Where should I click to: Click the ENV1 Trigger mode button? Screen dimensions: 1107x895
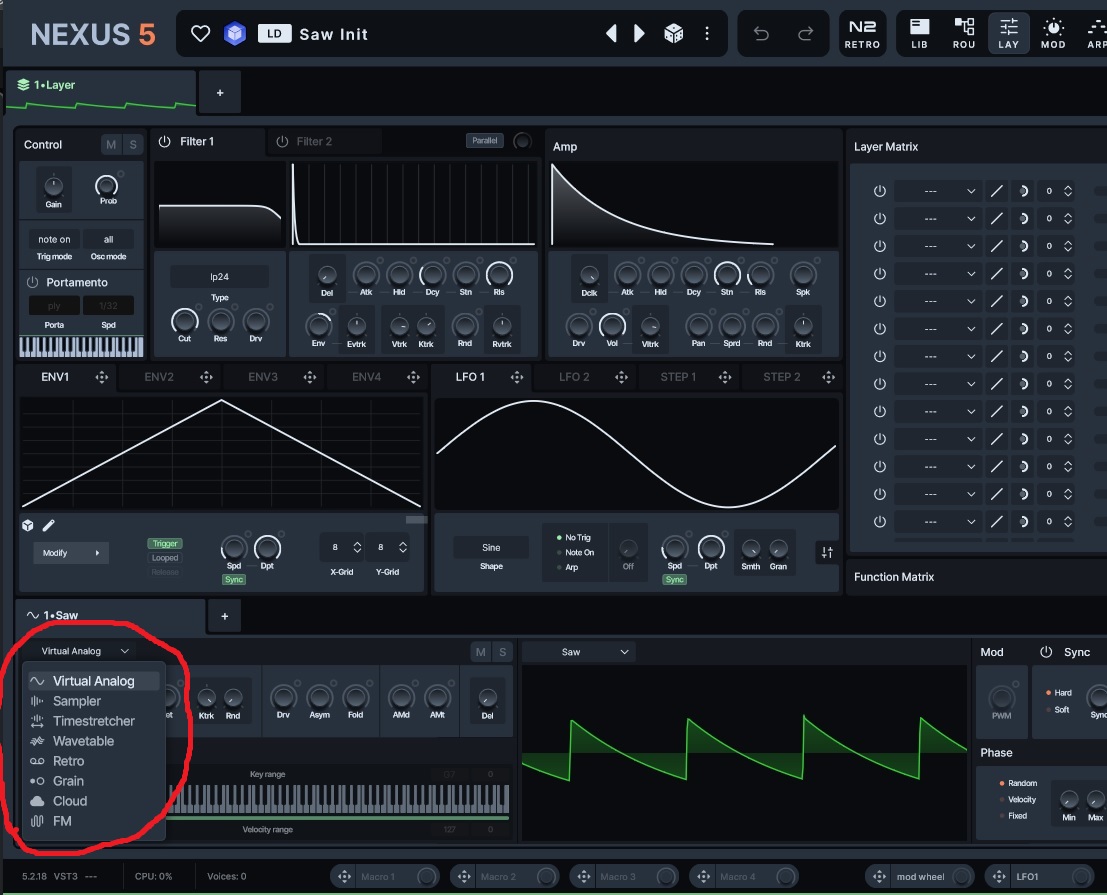click(x=164, y=543)
